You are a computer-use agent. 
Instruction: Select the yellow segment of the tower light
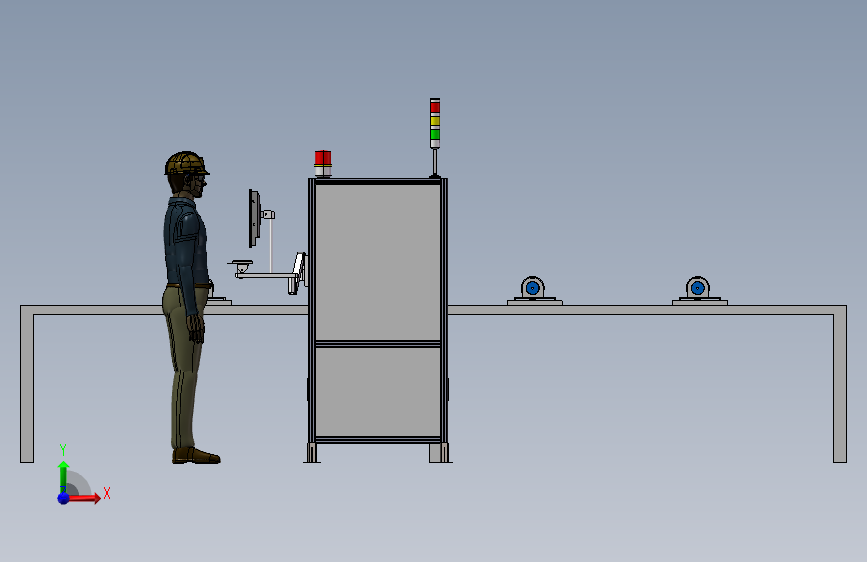(435, 121)
